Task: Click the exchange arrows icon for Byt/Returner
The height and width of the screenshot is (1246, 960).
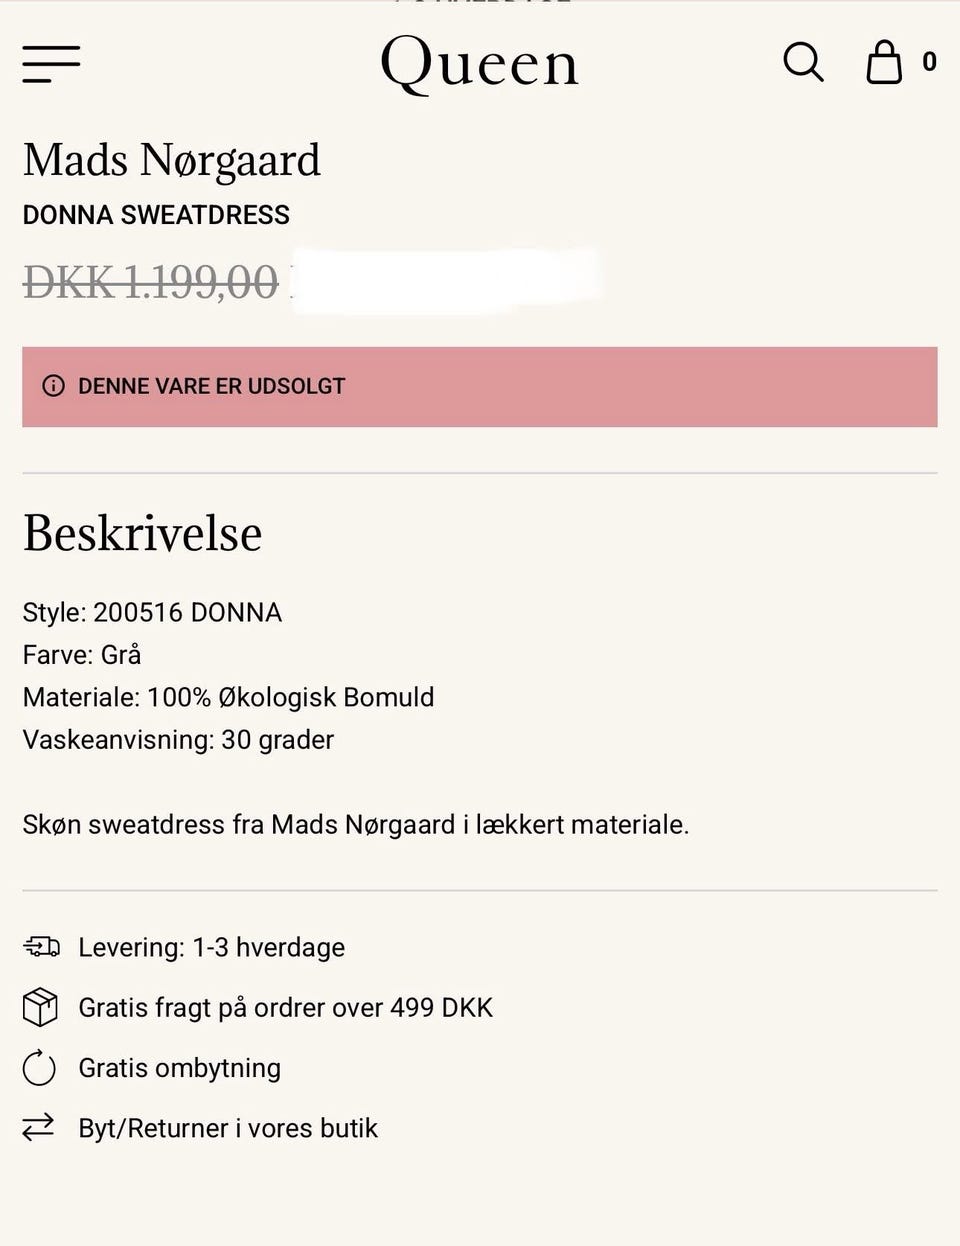Action: (40, 1127)
